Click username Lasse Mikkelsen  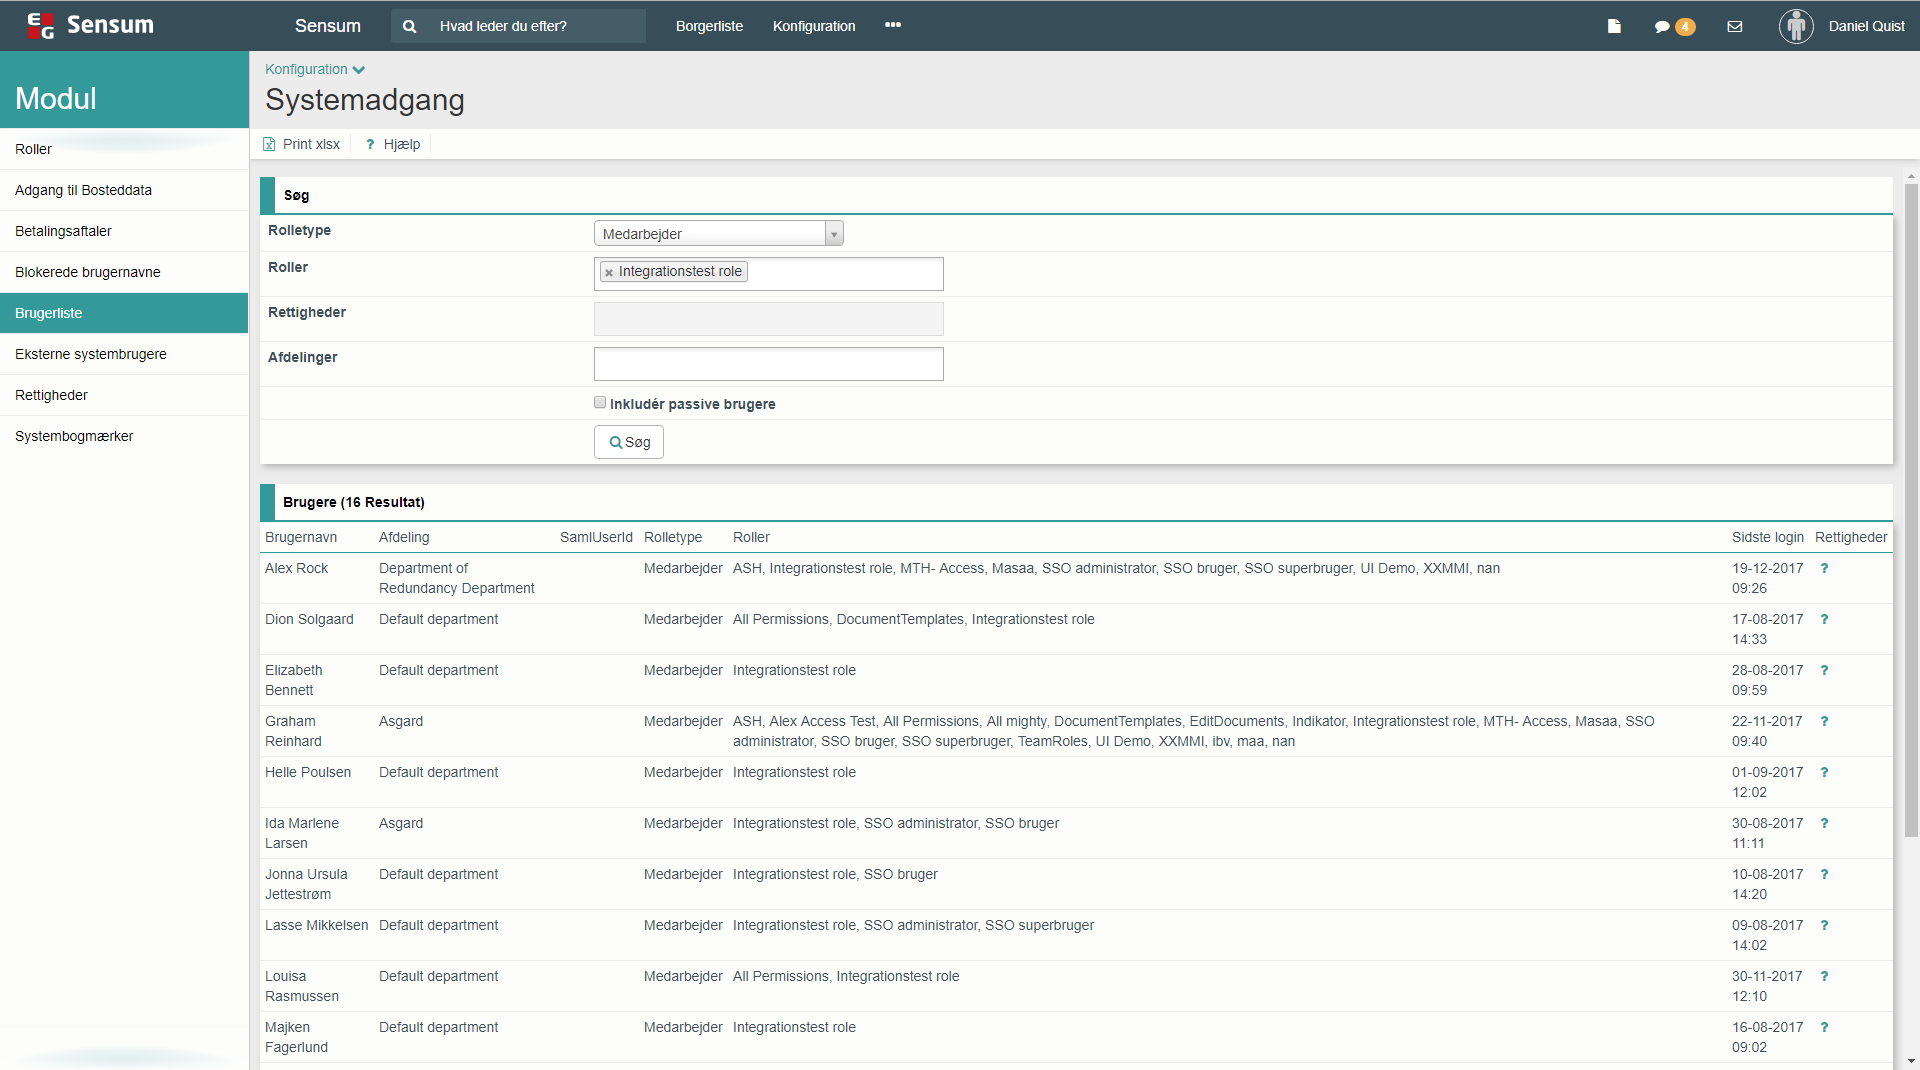pyautogui.click(x=316, y=925)
